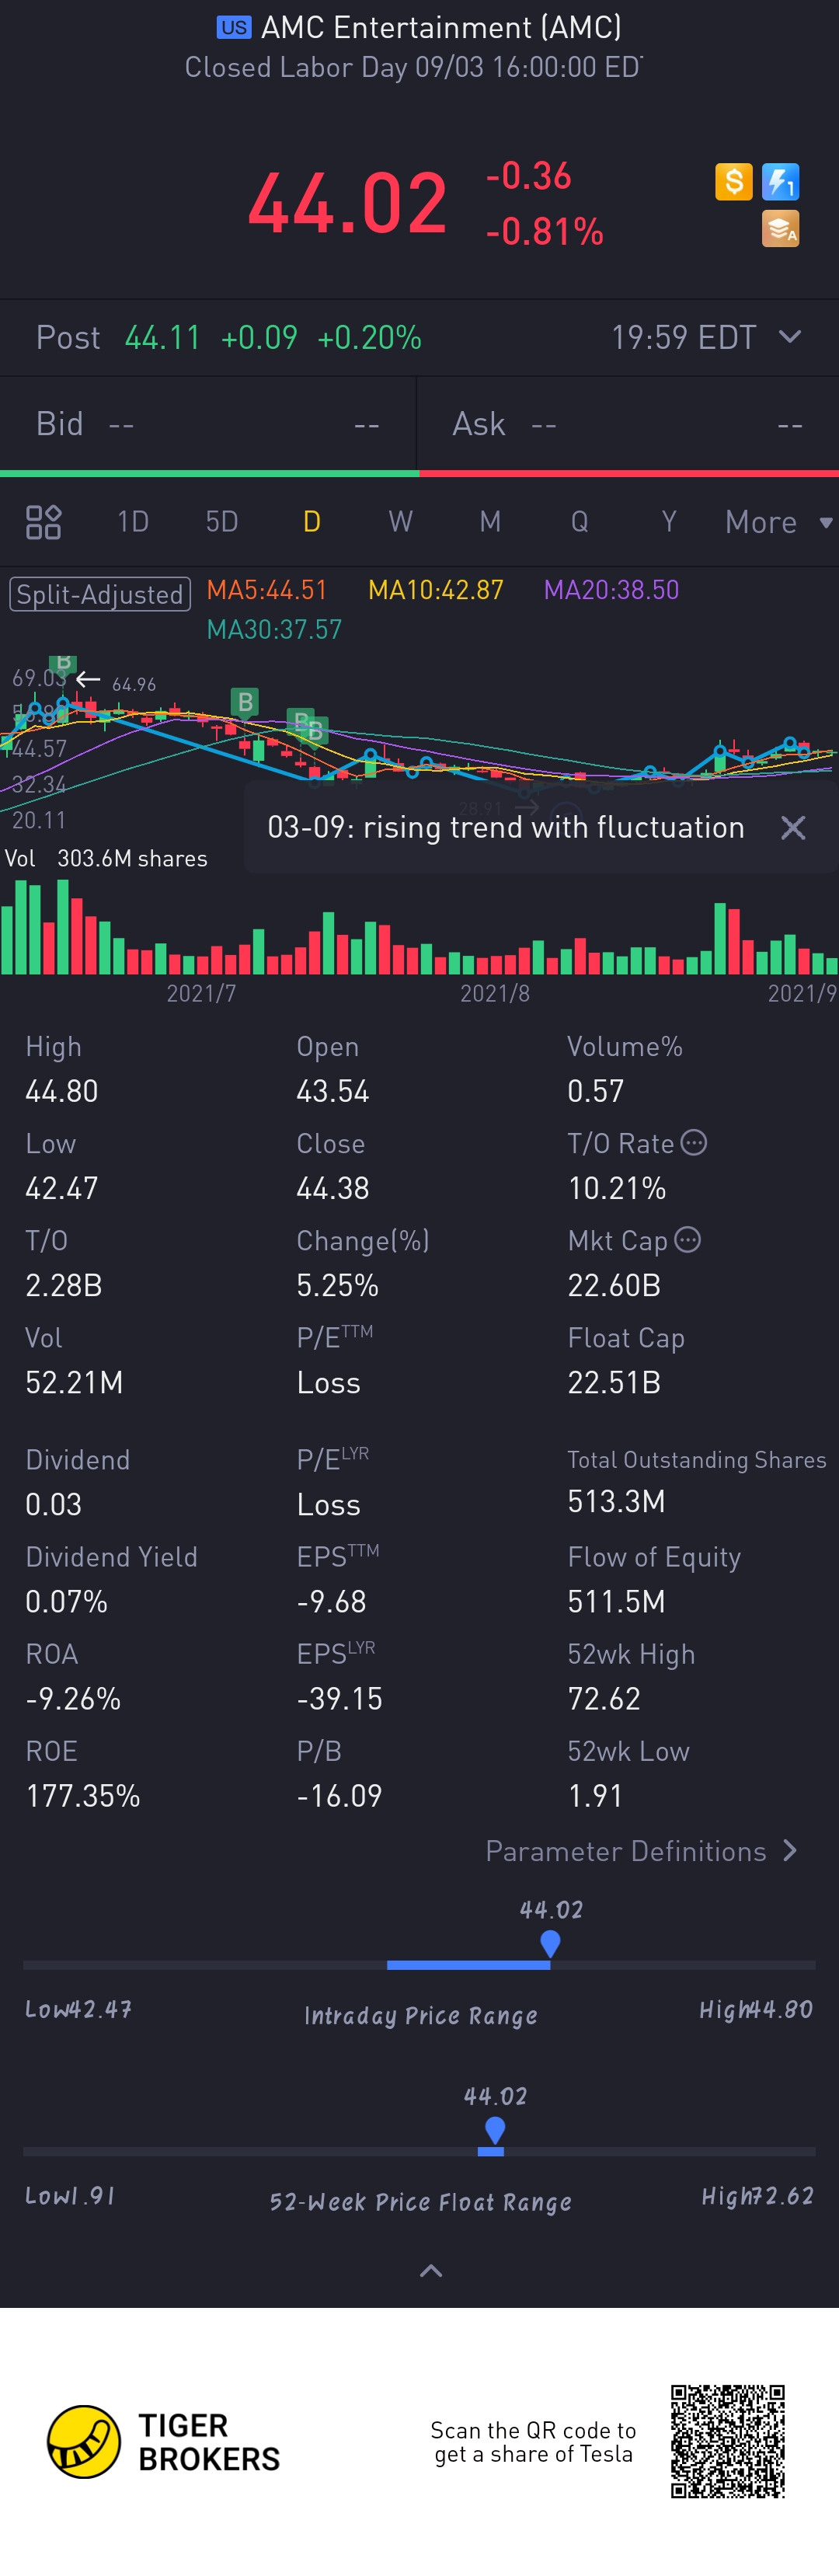839x2576 pixels.
Task: Select the W weekly chart tab
Action: (x=400, y=522)
